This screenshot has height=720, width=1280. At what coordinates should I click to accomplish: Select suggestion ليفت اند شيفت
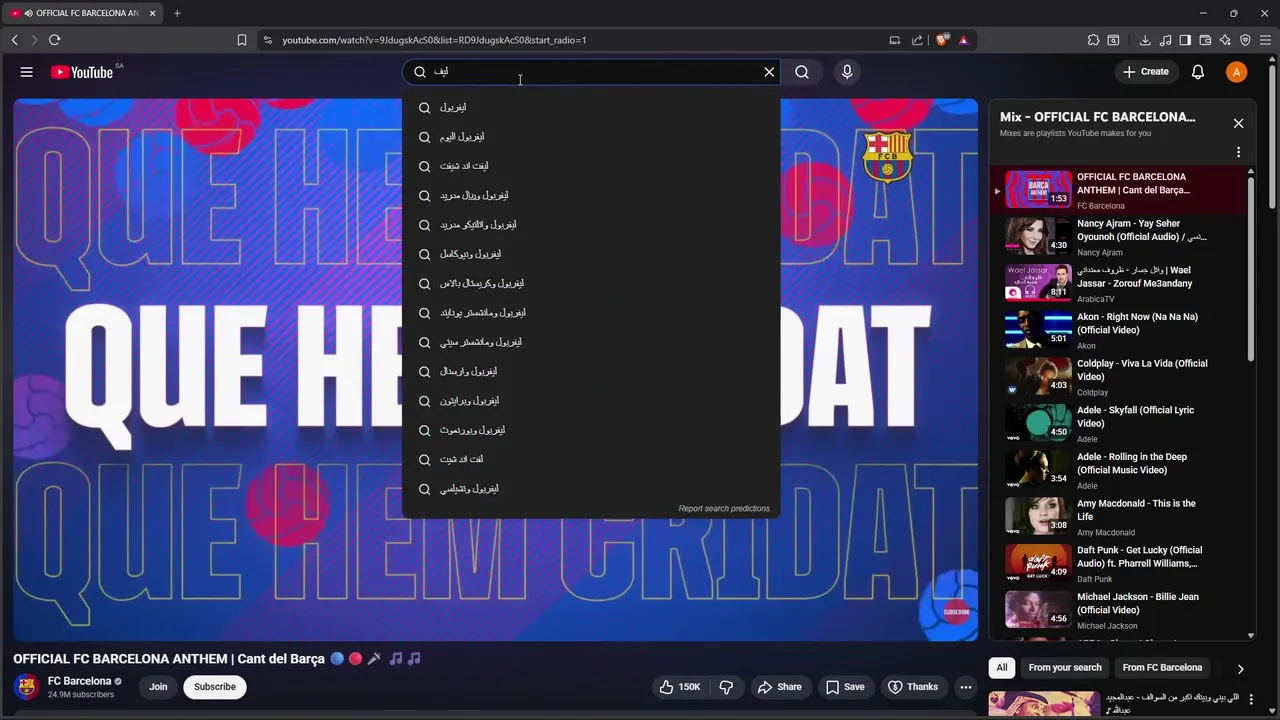(x=590, y=166)
